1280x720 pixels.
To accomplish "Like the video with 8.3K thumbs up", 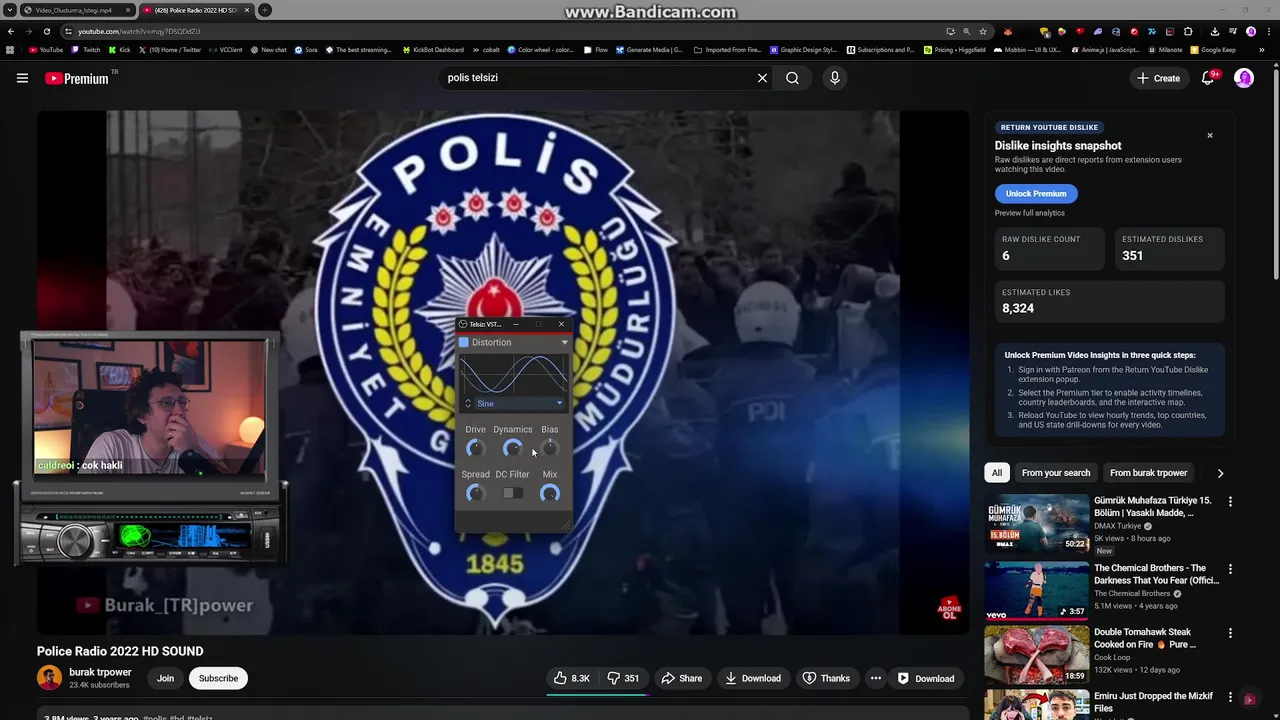I will coord(572,678).
